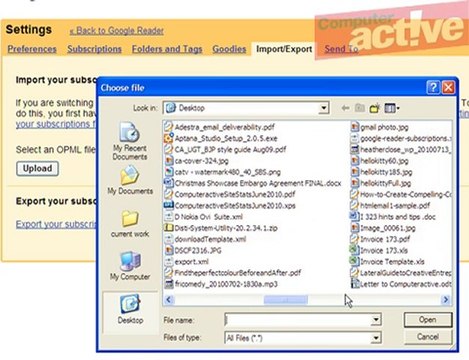Select Letter to Computeractive.odt
This screenshot has width=469, height=360.
(x=401, y=284)
